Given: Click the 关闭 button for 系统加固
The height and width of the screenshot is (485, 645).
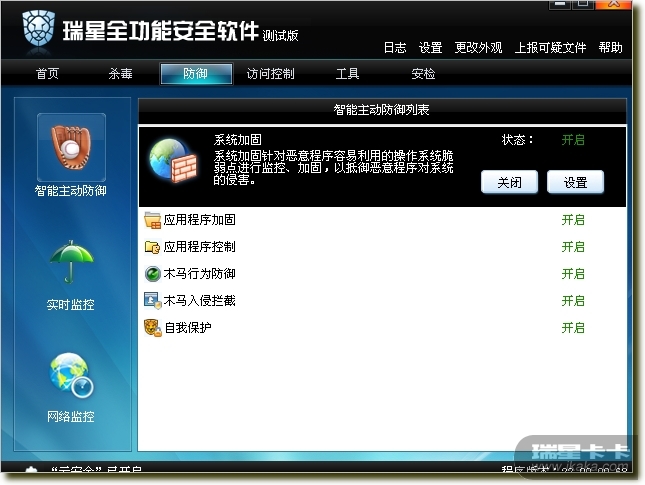Looking at the screenshot, I should tap(509, 182).
